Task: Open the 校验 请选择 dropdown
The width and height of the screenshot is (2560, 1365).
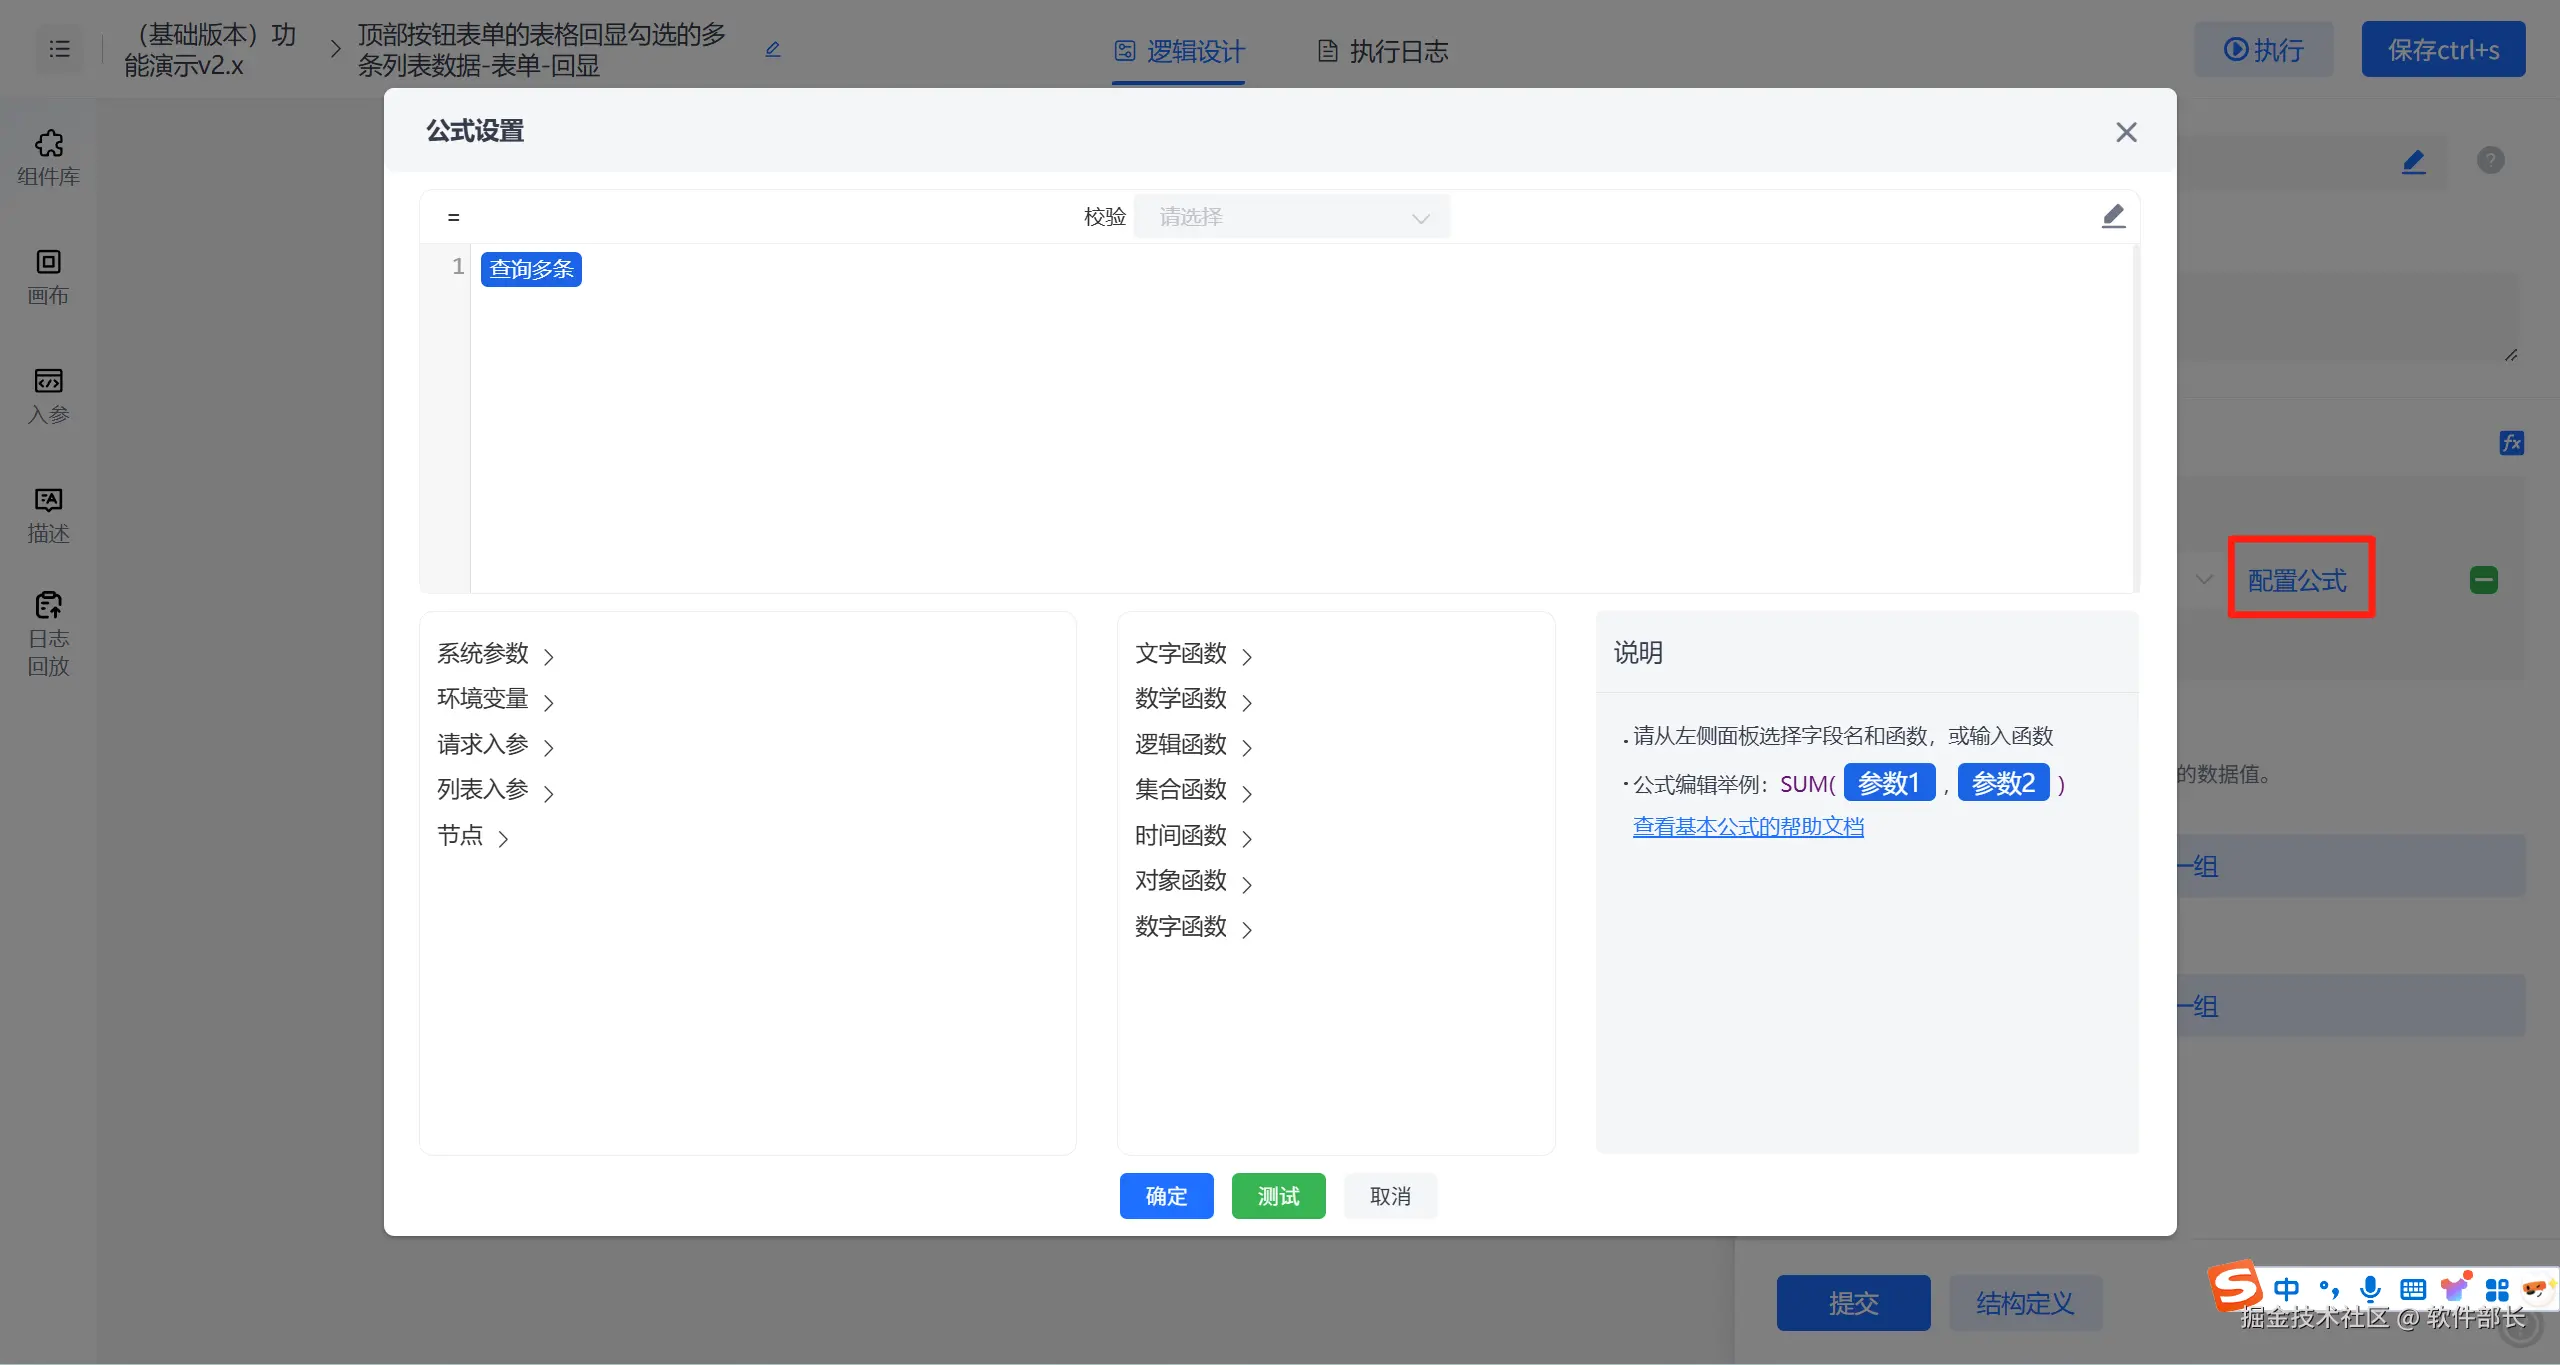Action: pos(1291,217)
